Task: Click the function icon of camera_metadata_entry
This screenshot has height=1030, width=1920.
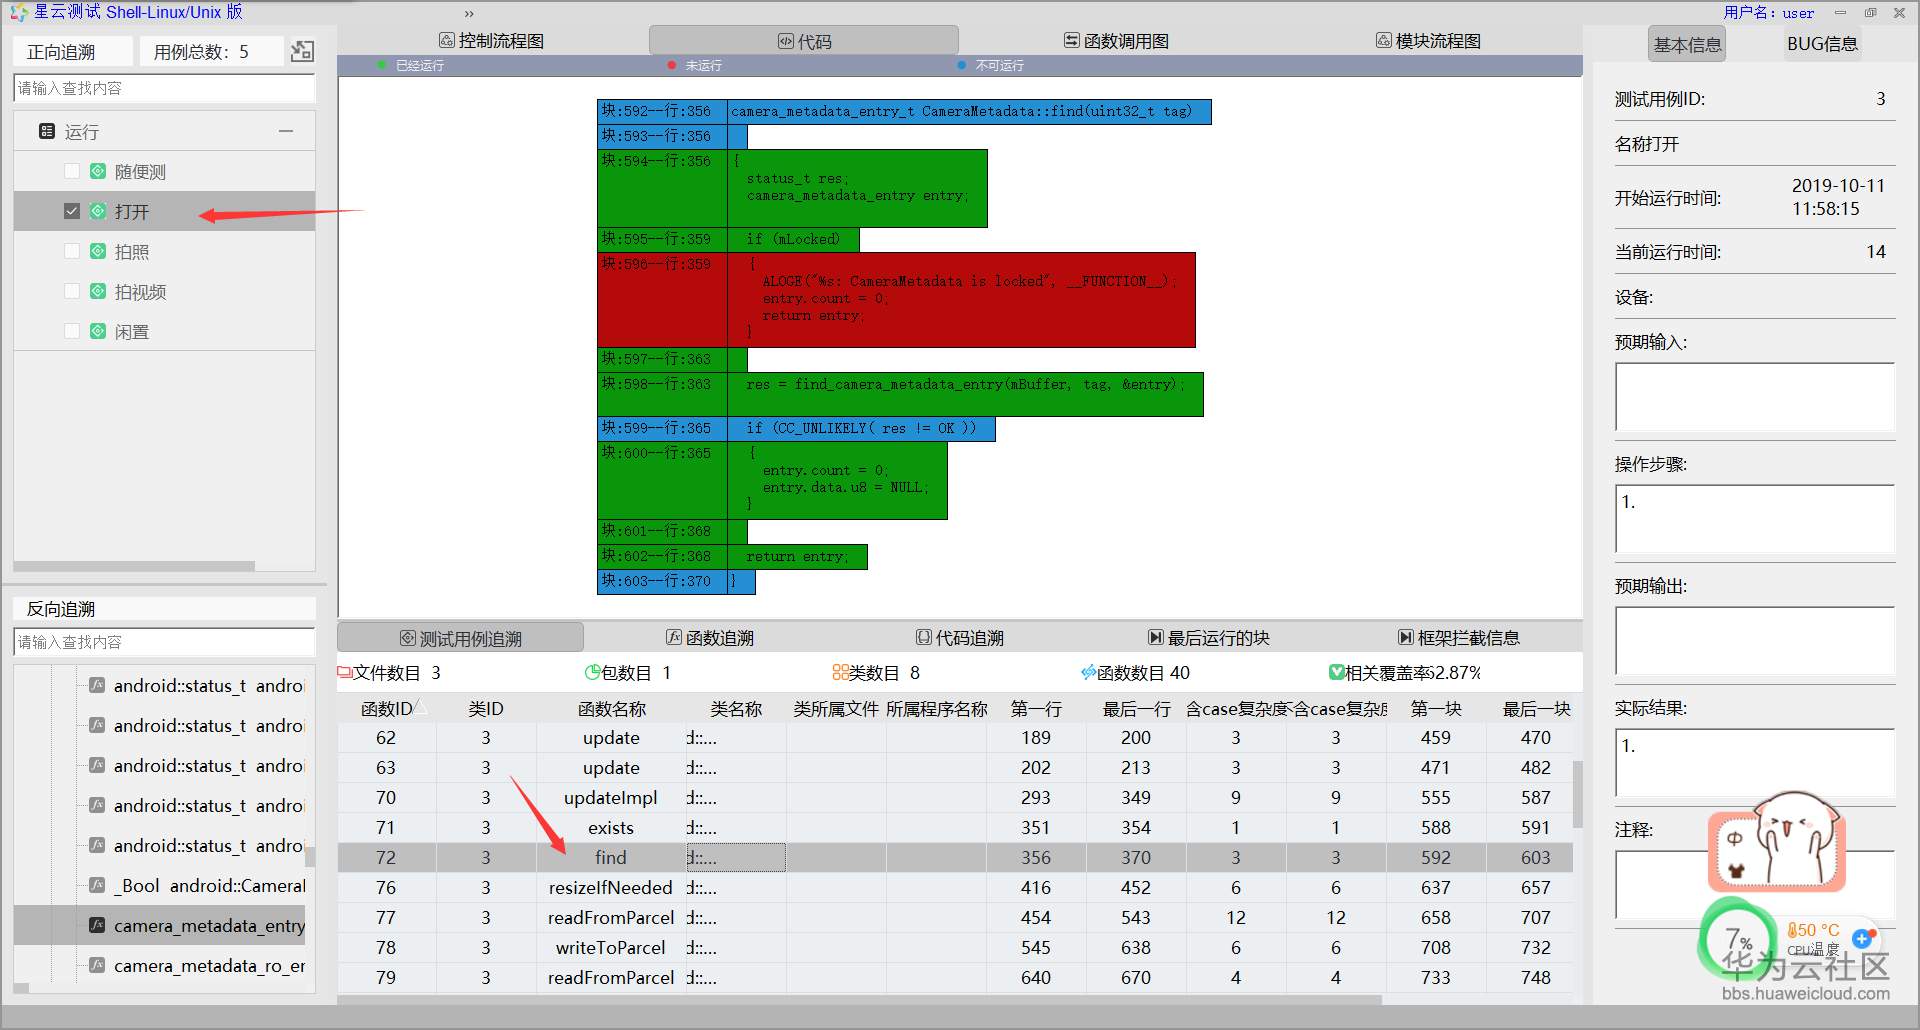Action: tap(97, 925)
